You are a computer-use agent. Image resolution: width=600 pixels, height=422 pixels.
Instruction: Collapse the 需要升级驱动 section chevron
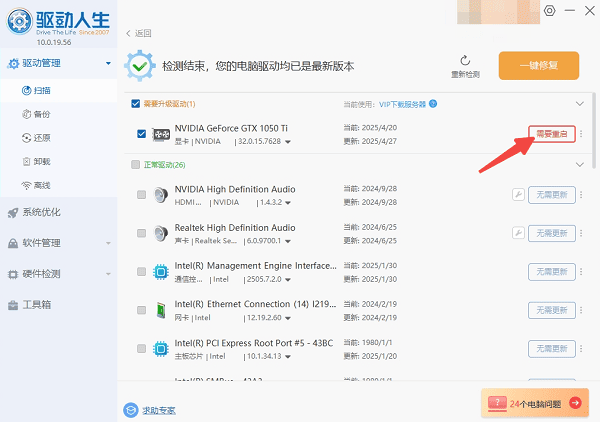coord(578,104)
